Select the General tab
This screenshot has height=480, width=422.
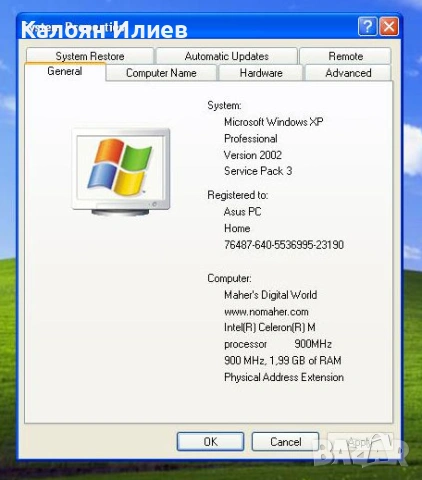pos(65,71)
